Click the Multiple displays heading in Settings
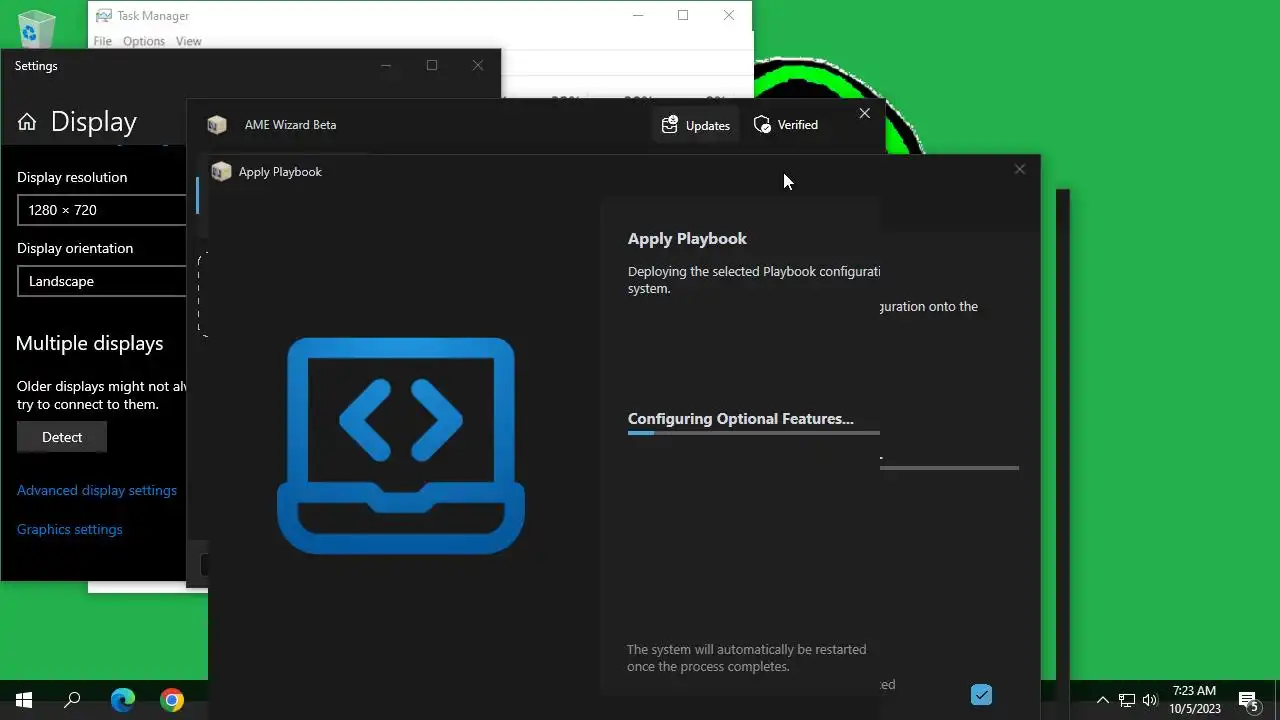The height and width of the screenshot is (720, 1280). pyautogui.click(x=89, y=343)
